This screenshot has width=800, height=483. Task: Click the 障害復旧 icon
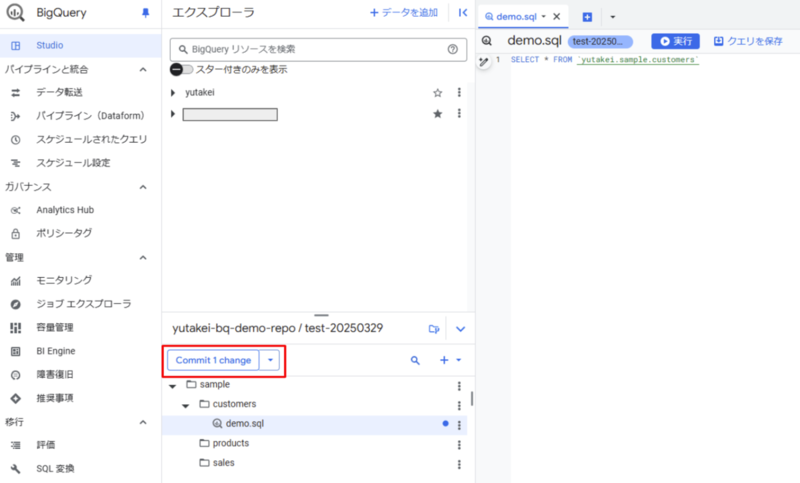[x=16, y=375]
